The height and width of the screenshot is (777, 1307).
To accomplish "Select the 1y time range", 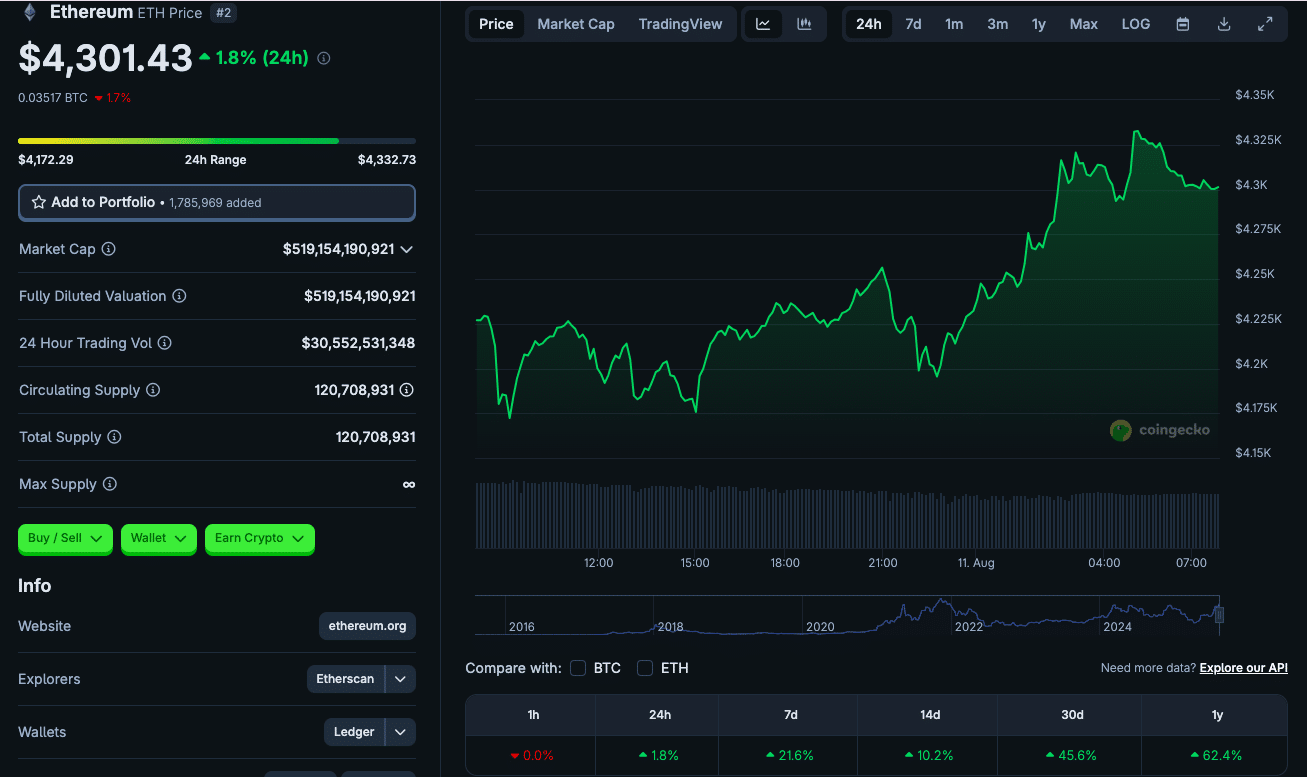I will click(x=1039, y=24).
